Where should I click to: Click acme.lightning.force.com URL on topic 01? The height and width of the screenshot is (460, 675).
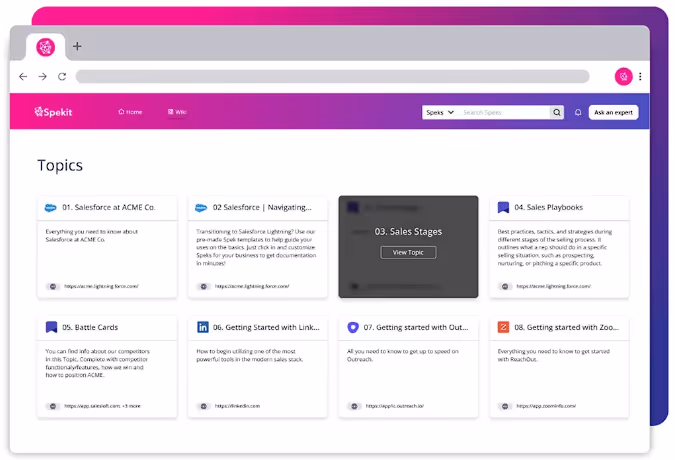point(101,286)
